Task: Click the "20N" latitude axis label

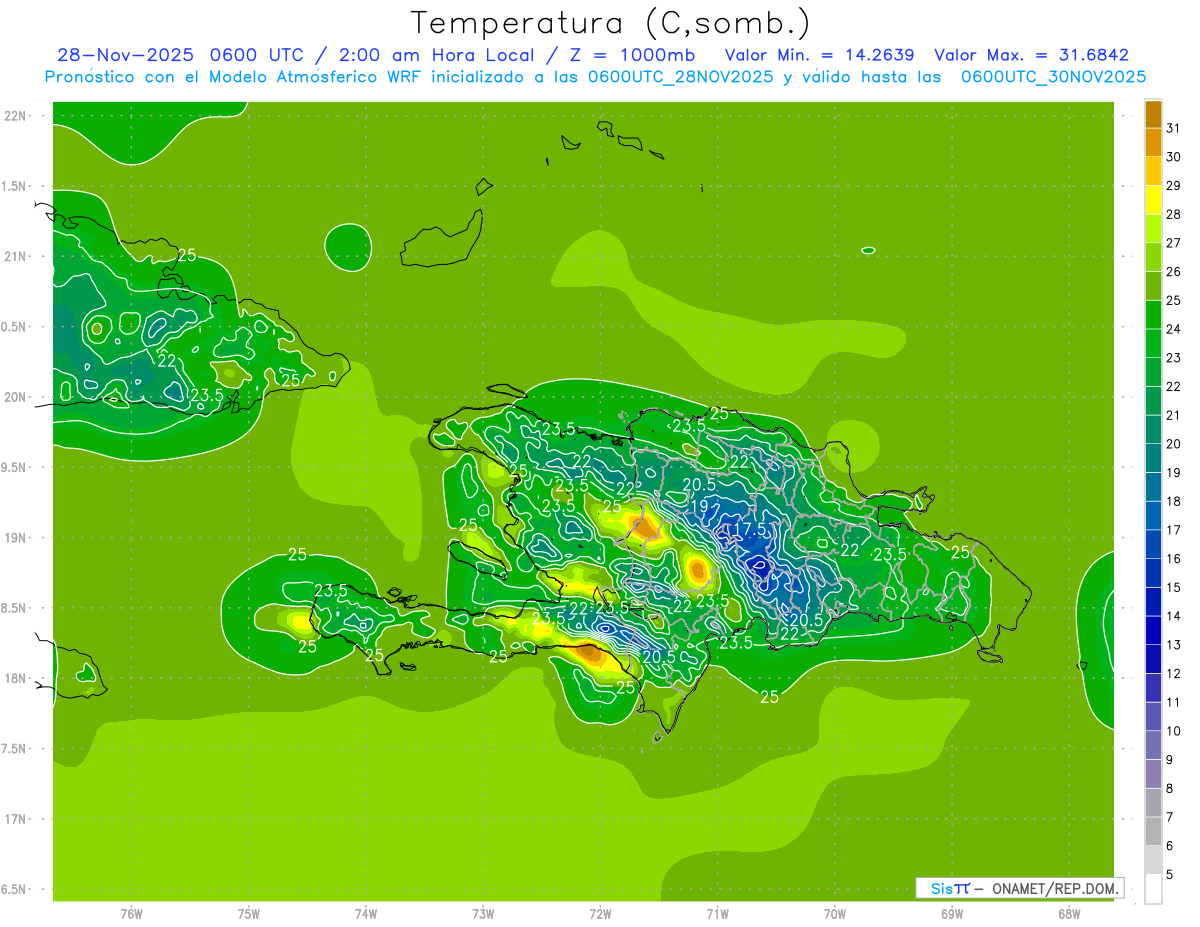Action: pos(15,397)
